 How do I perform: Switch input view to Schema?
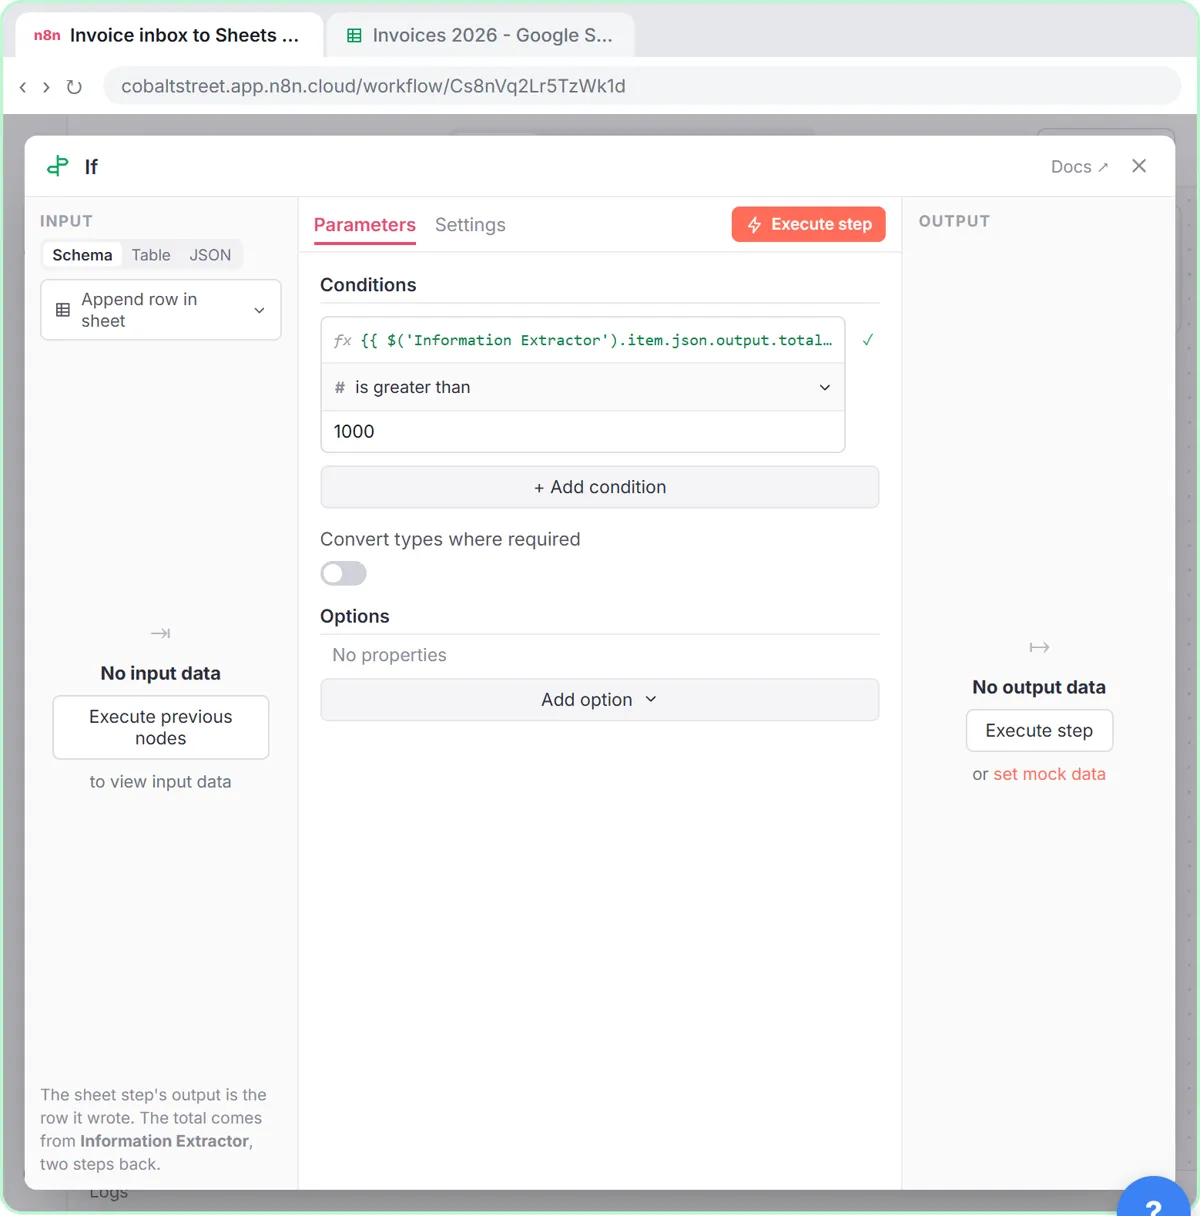pyautogui.click(x=82, y=255)
